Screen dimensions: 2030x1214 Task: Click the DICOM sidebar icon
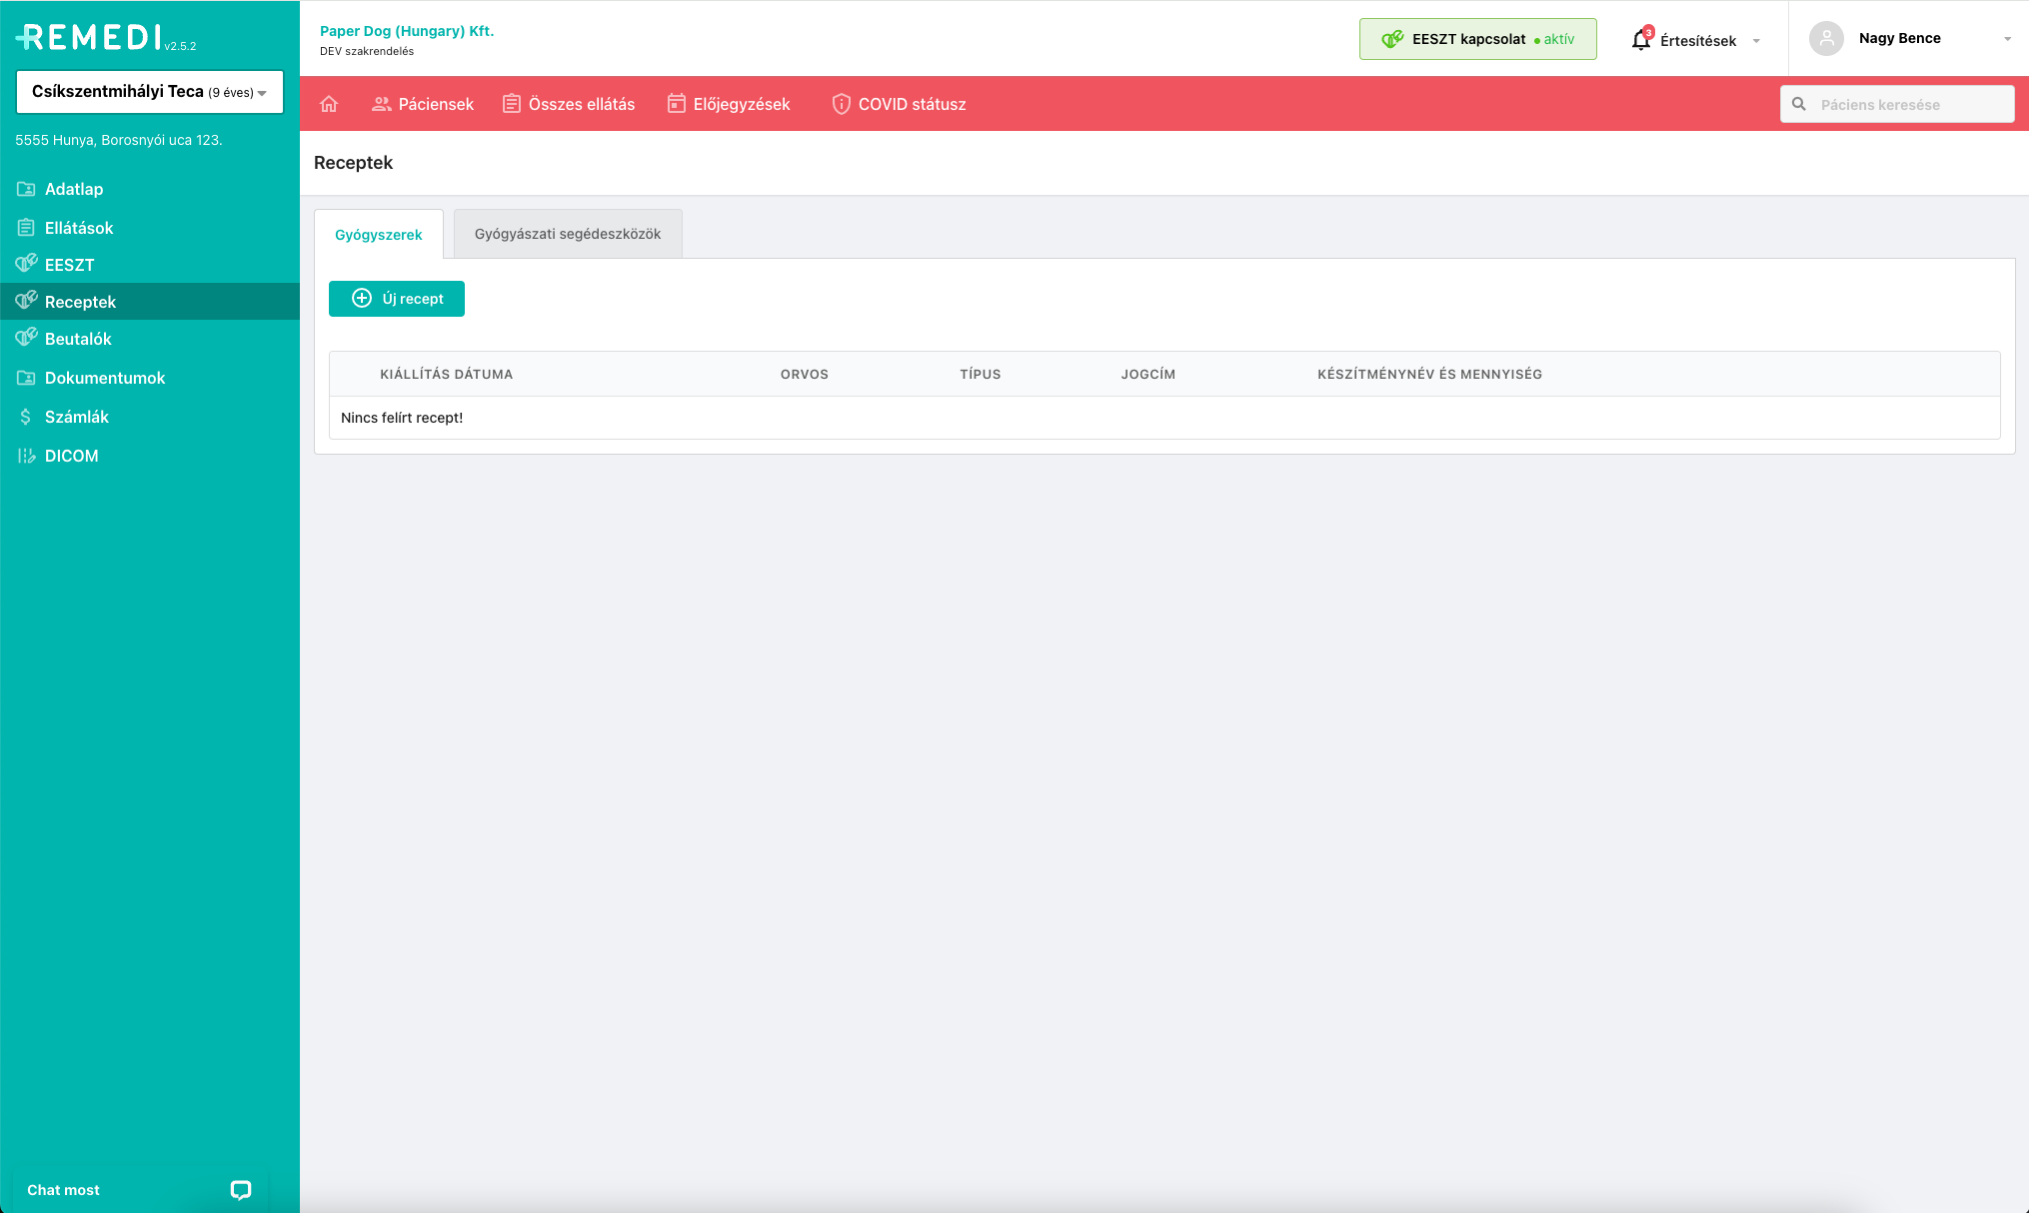(26, 456)
